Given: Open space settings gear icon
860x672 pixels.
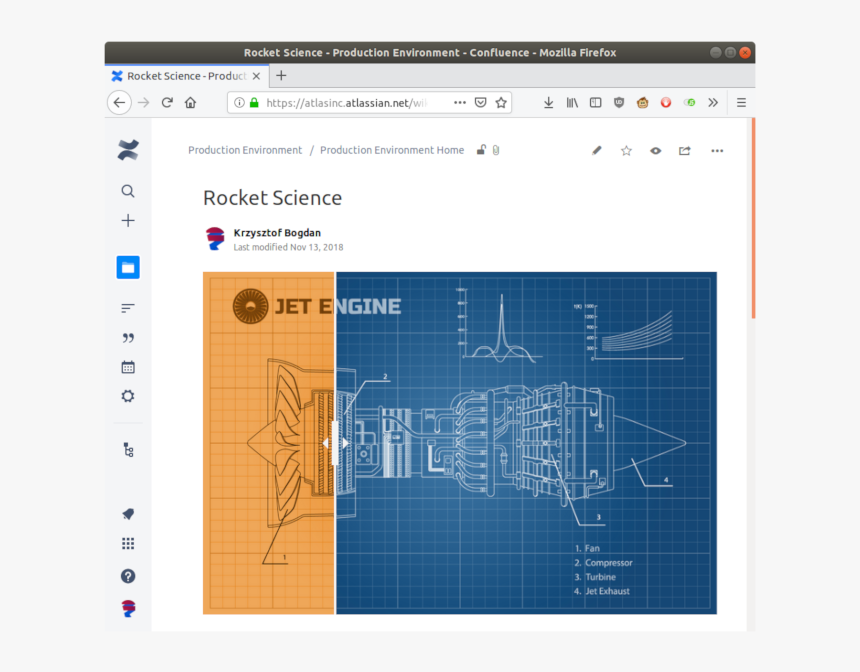Looking at the screenshot, I should click(128, 396).
